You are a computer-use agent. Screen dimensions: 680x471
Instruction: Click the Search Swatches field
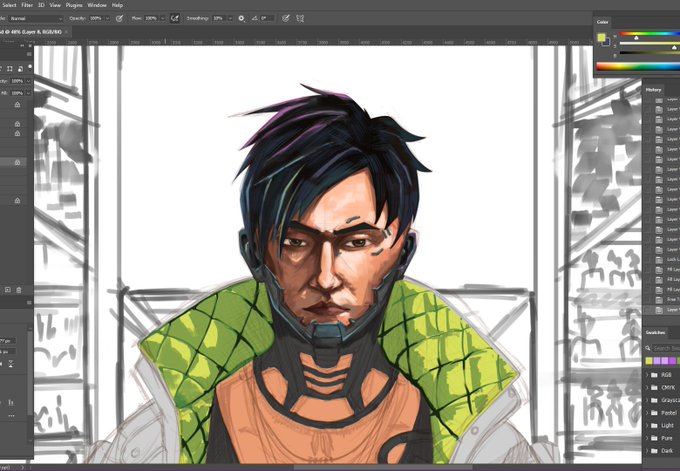[x=666, y=348]
